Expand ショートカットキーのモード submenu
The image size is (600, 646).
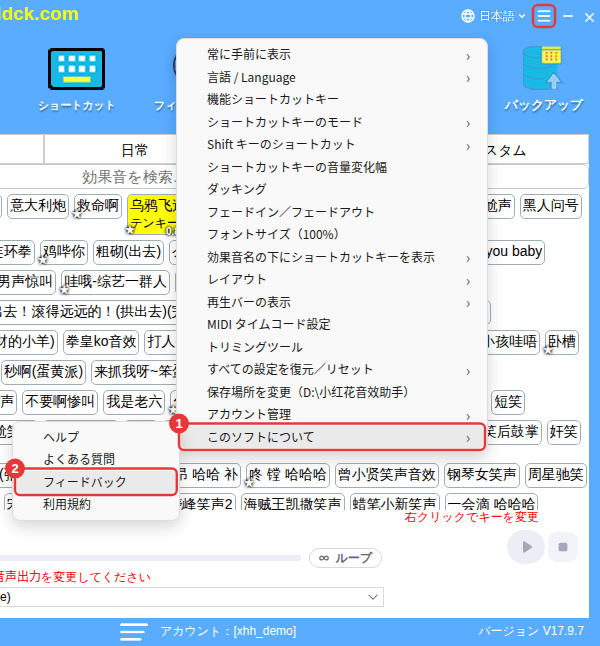[333, 122]
